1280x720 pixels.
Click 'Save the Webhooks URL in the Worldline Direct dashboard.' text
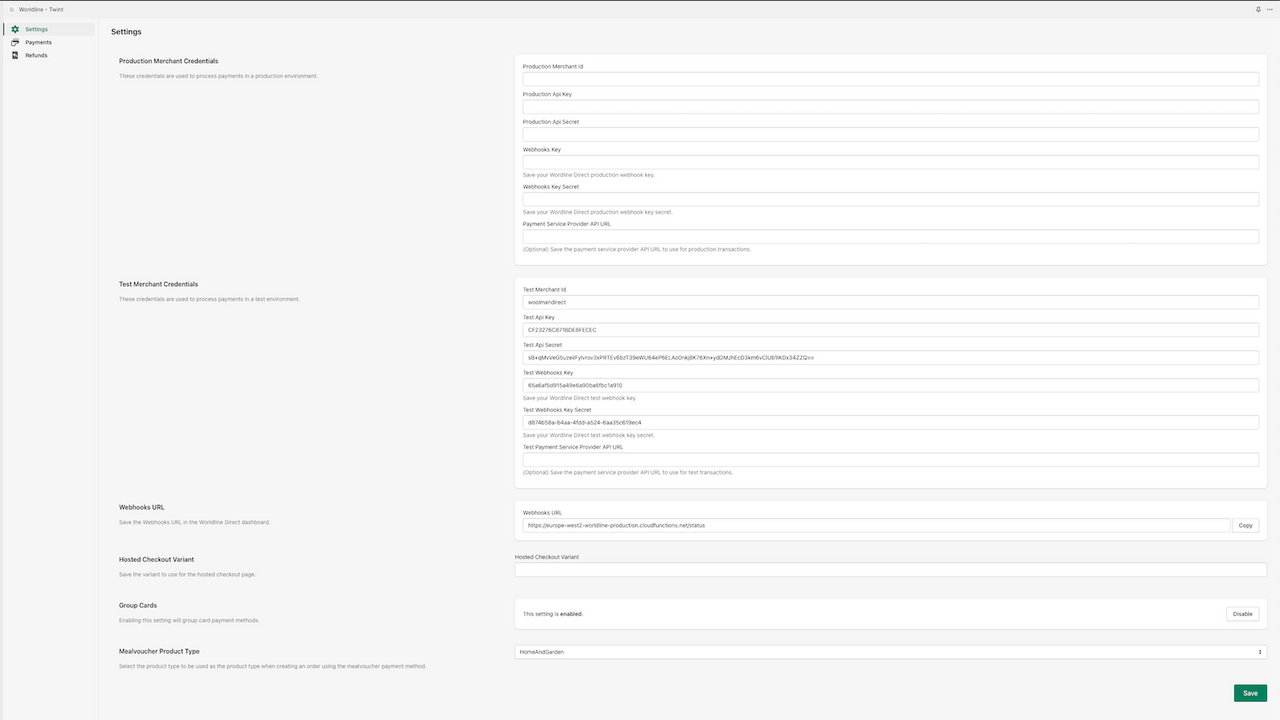click(194, 522)
